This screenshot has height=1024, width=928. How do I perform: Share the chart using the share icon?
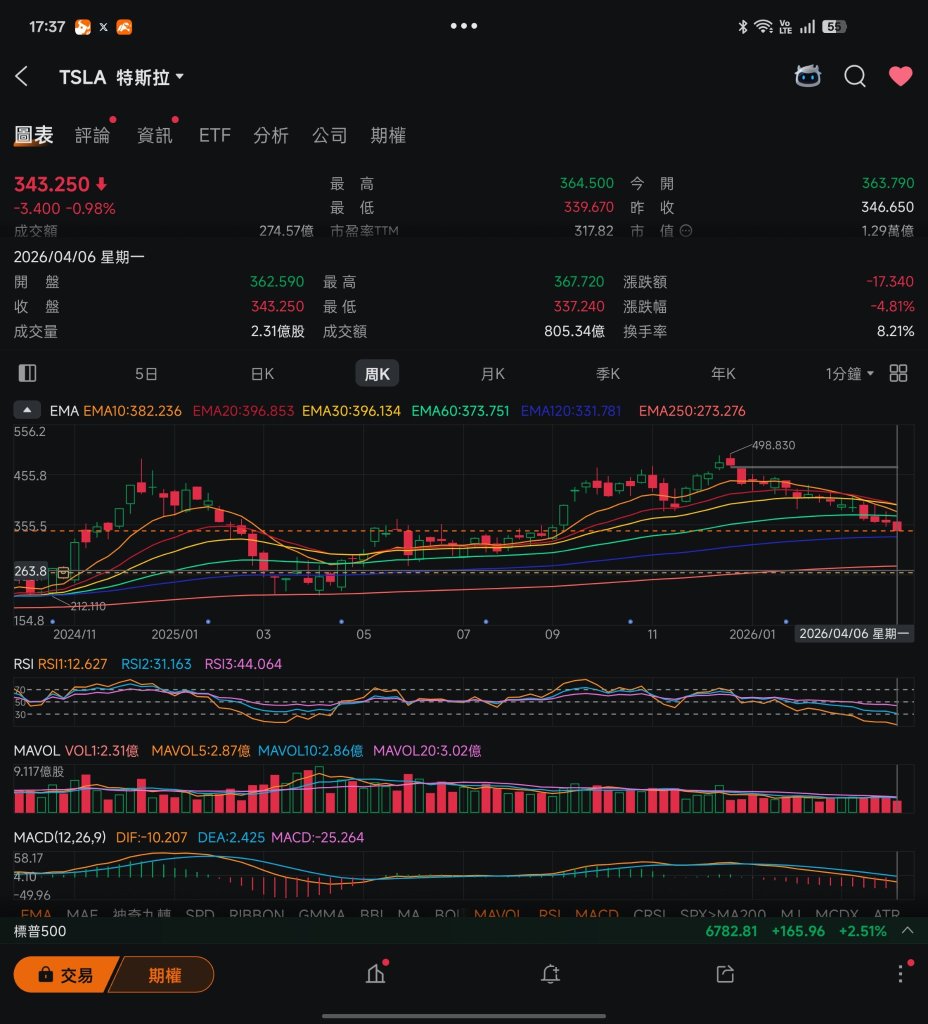pyautogui.click(x=725, y=974)
